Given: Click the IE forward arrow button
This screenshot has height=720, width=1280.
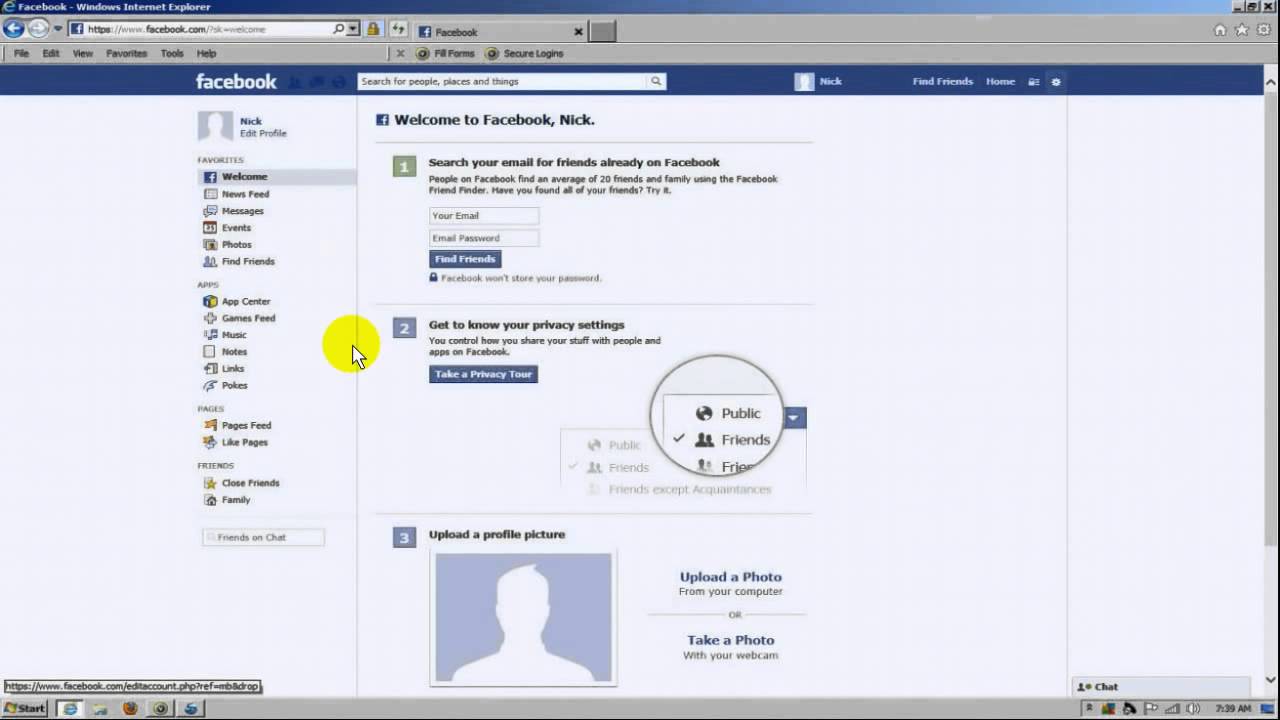Looking at the screenshot, I should (x=37, y=29).
